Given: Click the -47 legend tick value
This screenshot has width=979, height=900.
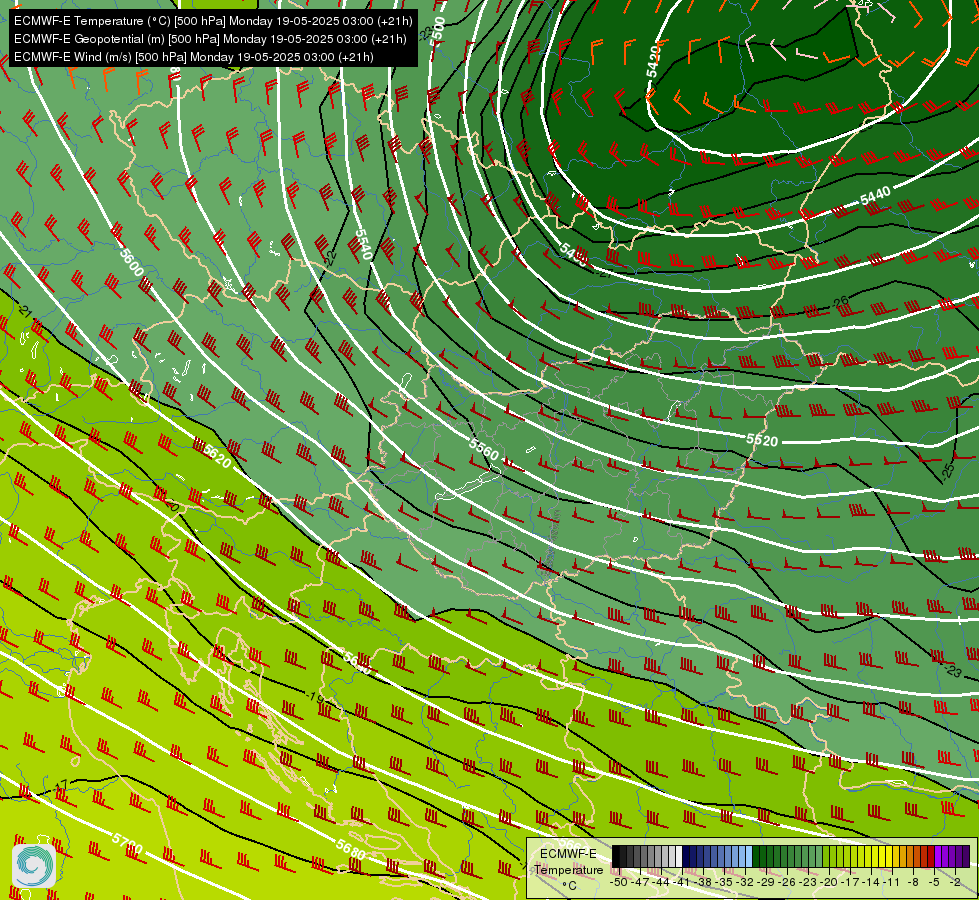Looking at the screenshot, I should (640, 882).
